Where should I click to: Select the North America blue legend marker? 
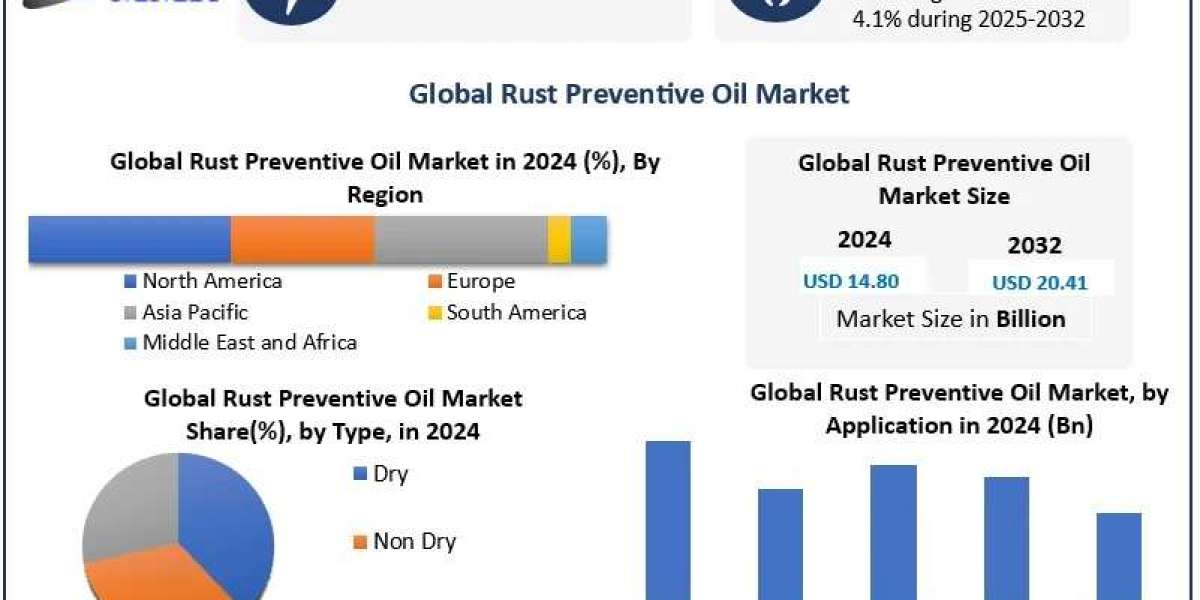(131, 282)
